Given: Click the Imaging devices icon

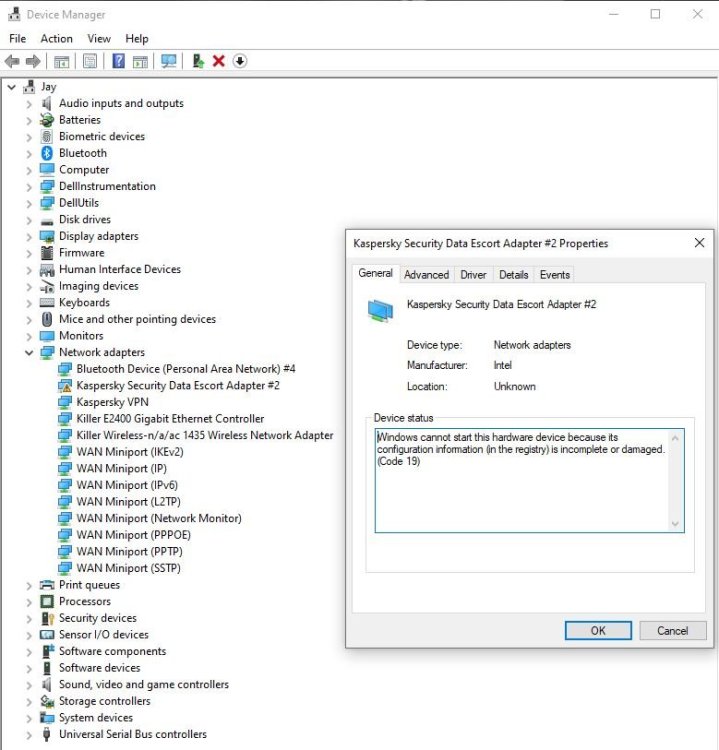Looking at the screenshot, I should pyautogui.click(x=47, y=286).
